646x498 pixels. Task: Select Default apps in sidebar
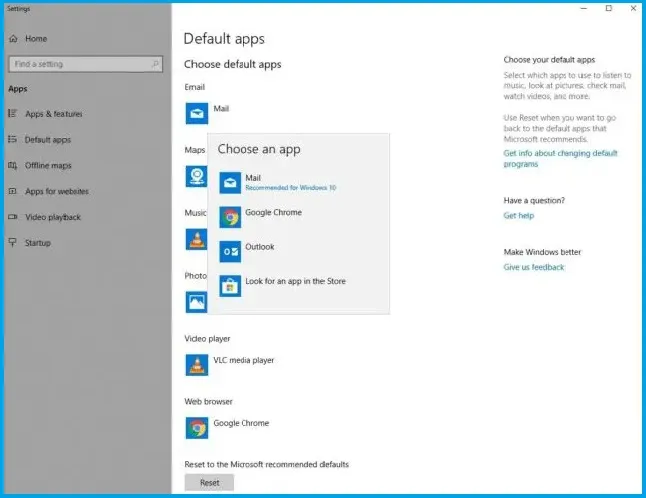click(48, 140)
